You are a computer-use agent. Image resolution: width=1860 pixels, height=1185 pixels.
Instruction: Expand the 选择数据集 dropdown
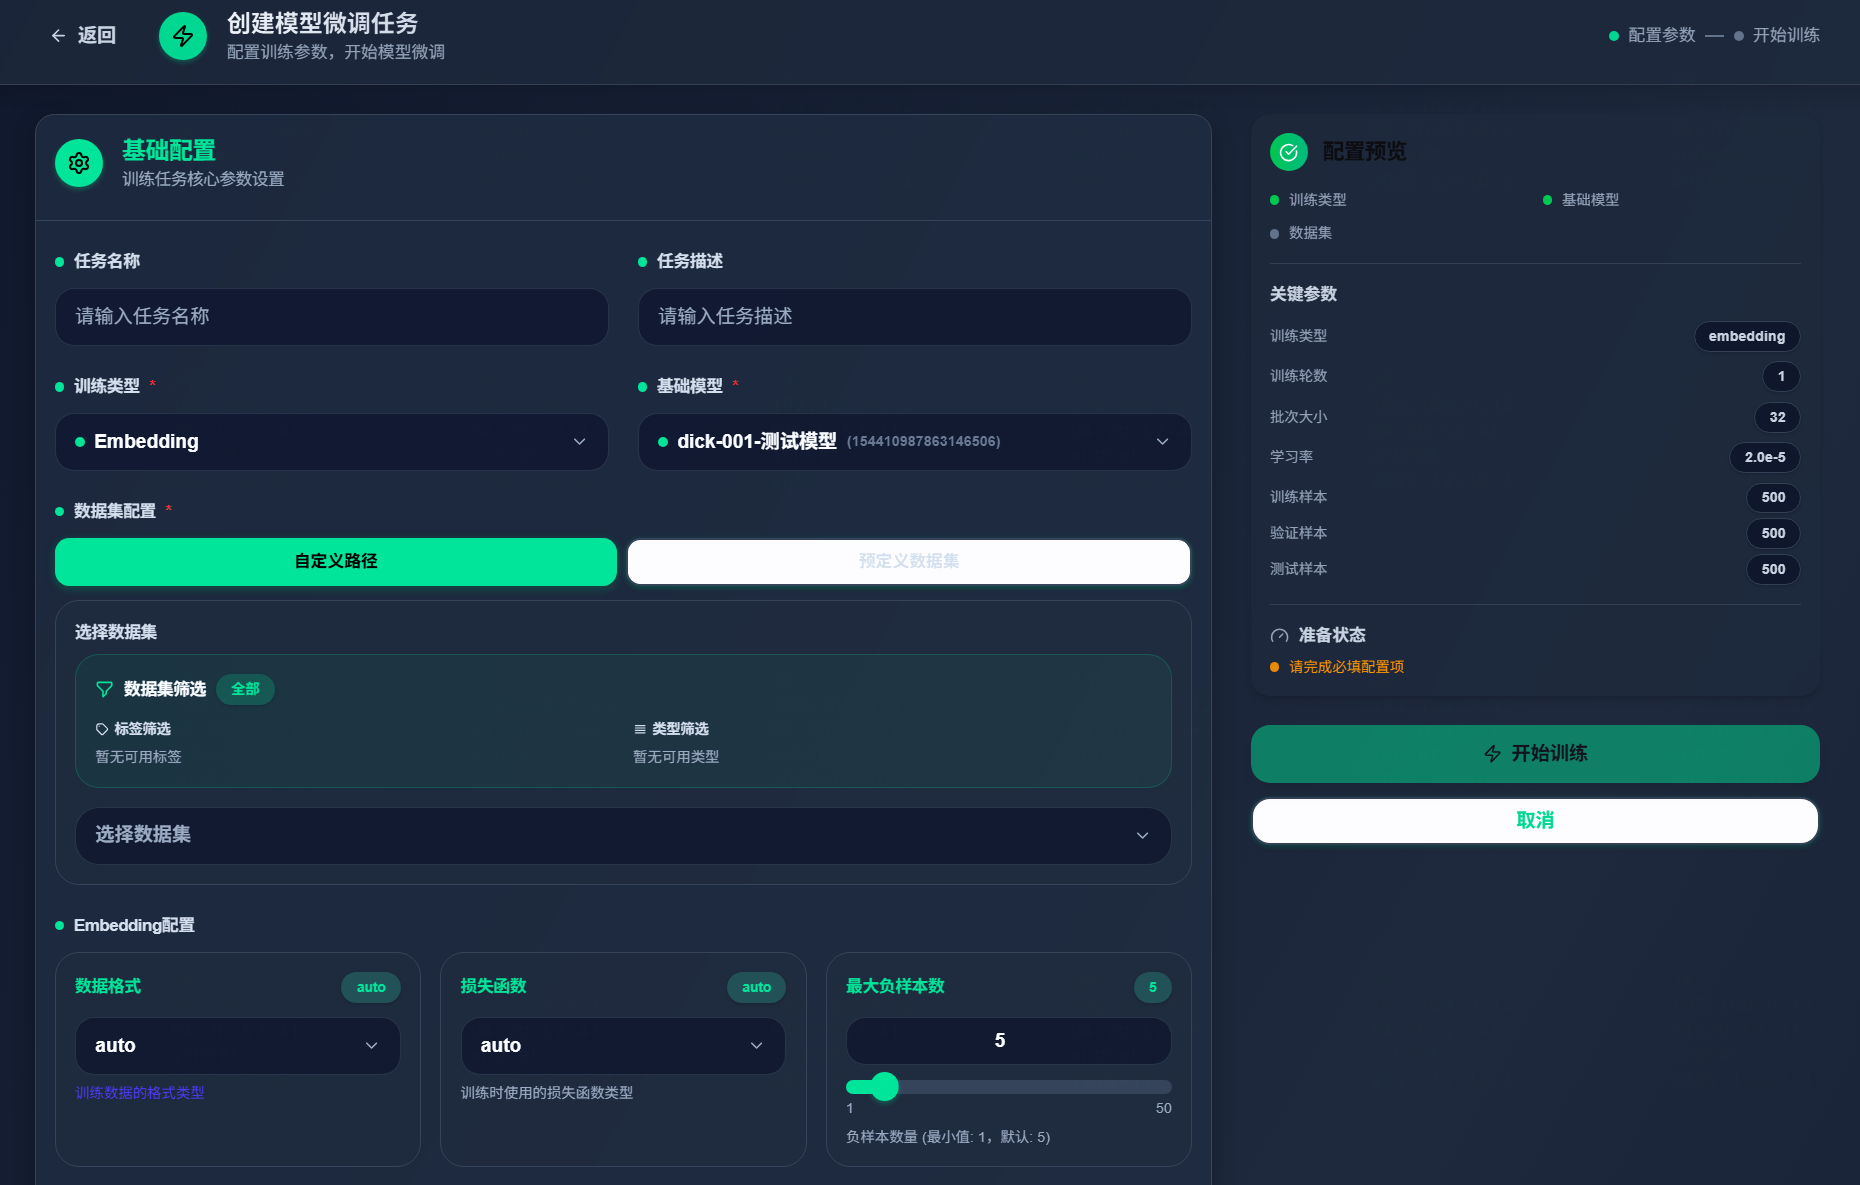622,836
